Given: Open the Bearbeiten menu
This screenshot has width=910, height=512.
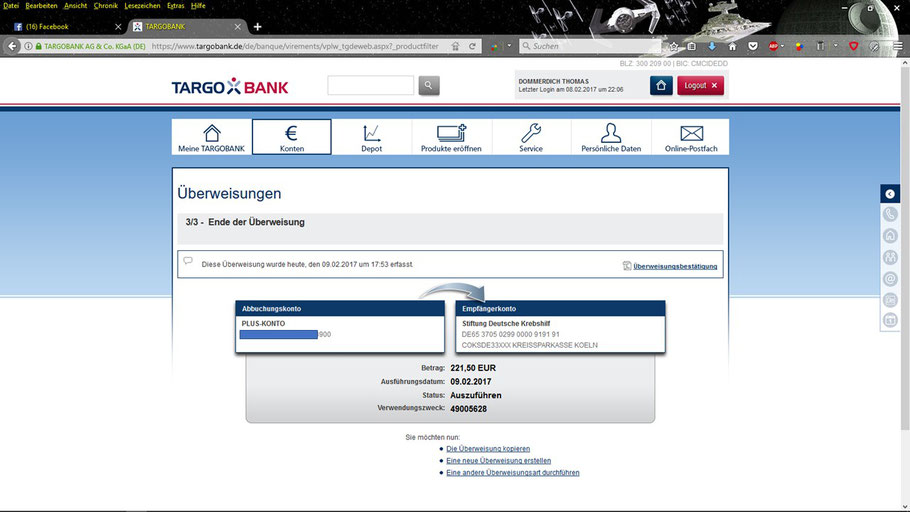Looking at the screenshot, I should [41, 6].
